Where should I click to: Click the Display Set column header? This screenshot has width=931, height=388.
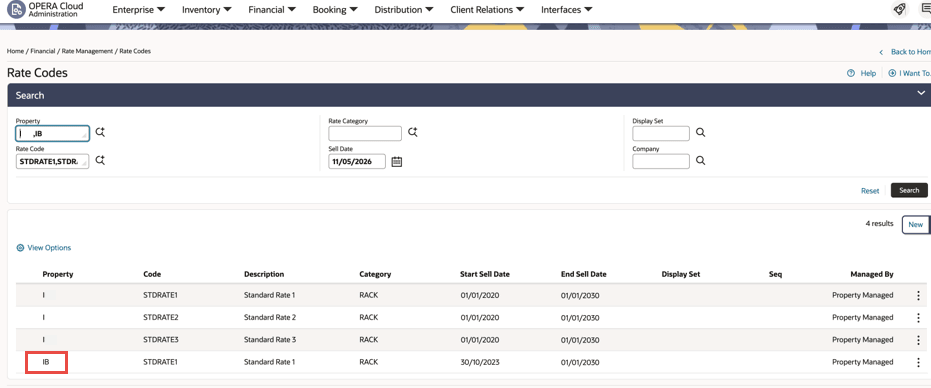tap(681, 275)
